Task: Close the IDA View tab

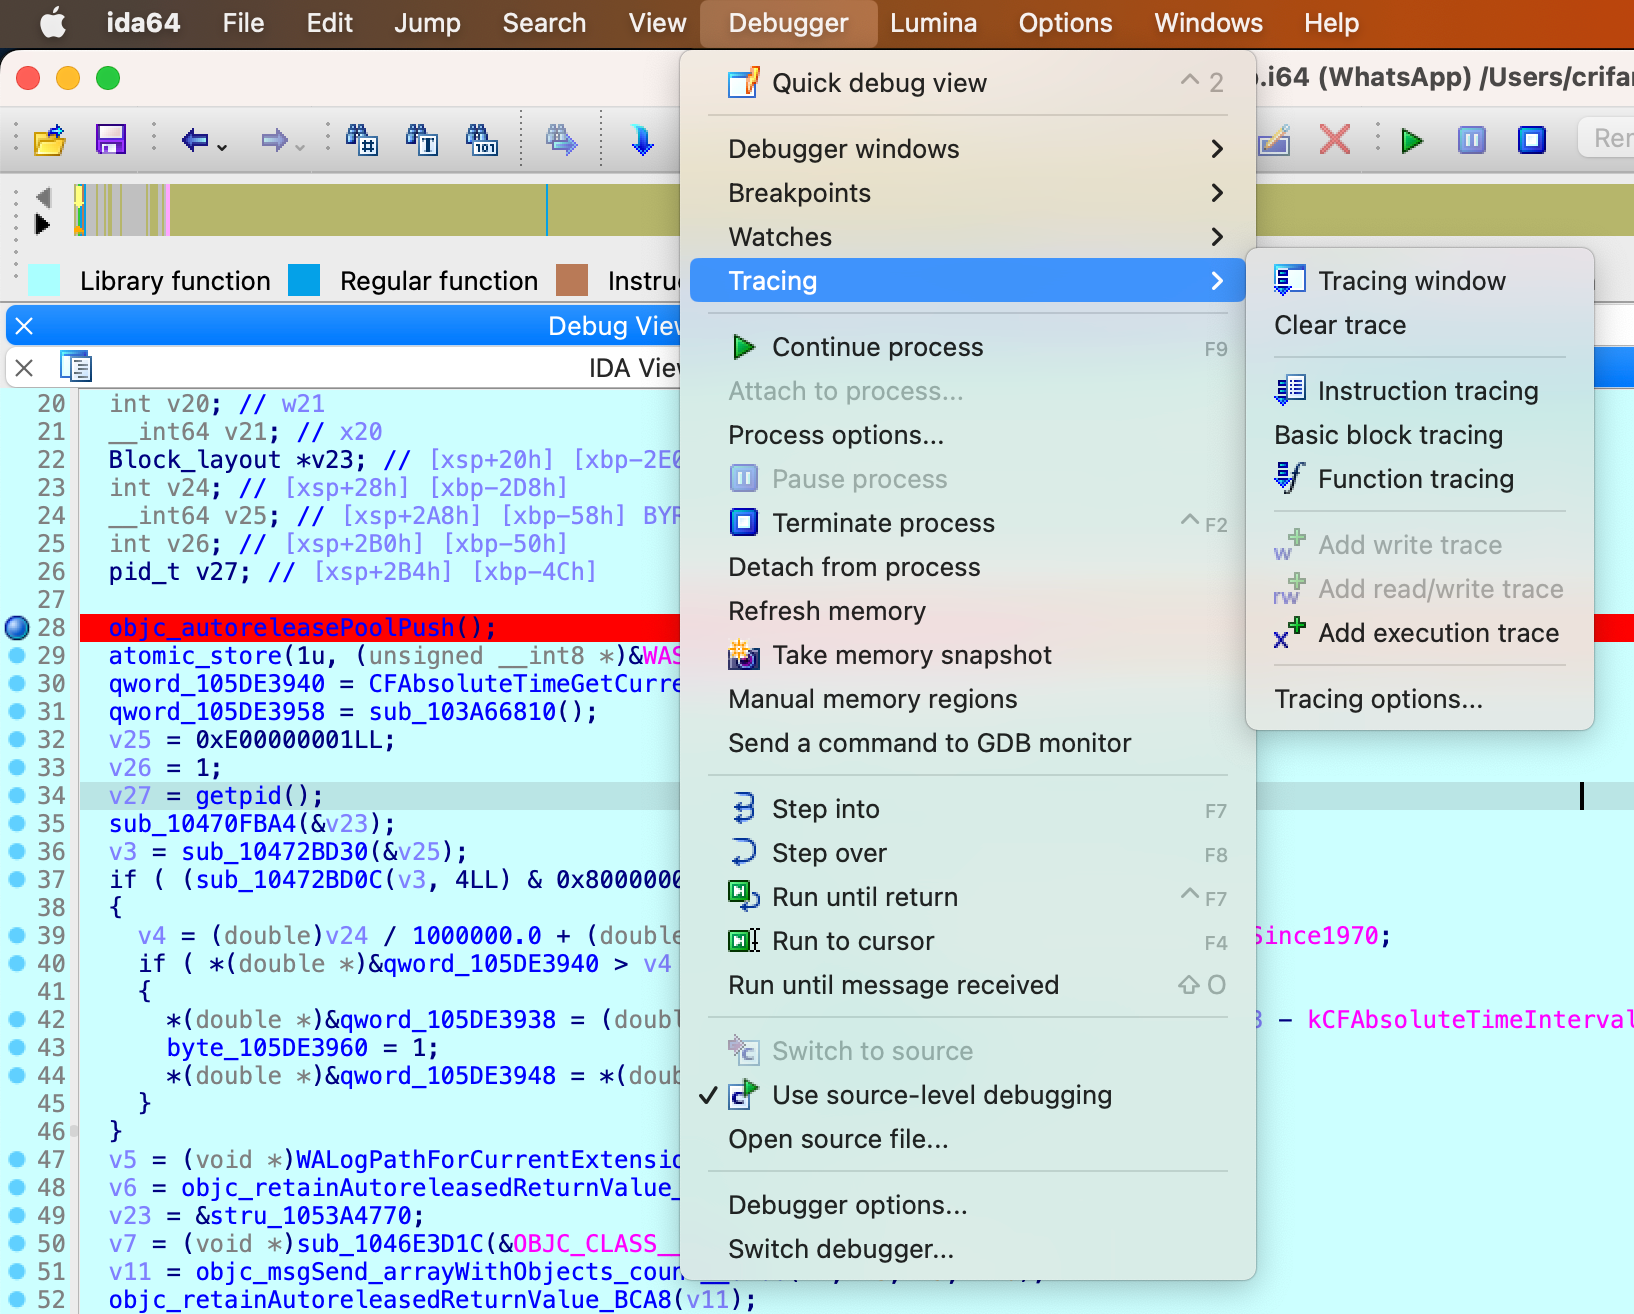Action: 25,368
